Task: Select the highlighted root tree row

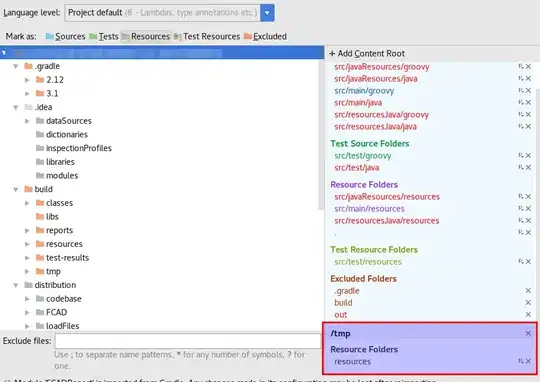Action: 162,53
